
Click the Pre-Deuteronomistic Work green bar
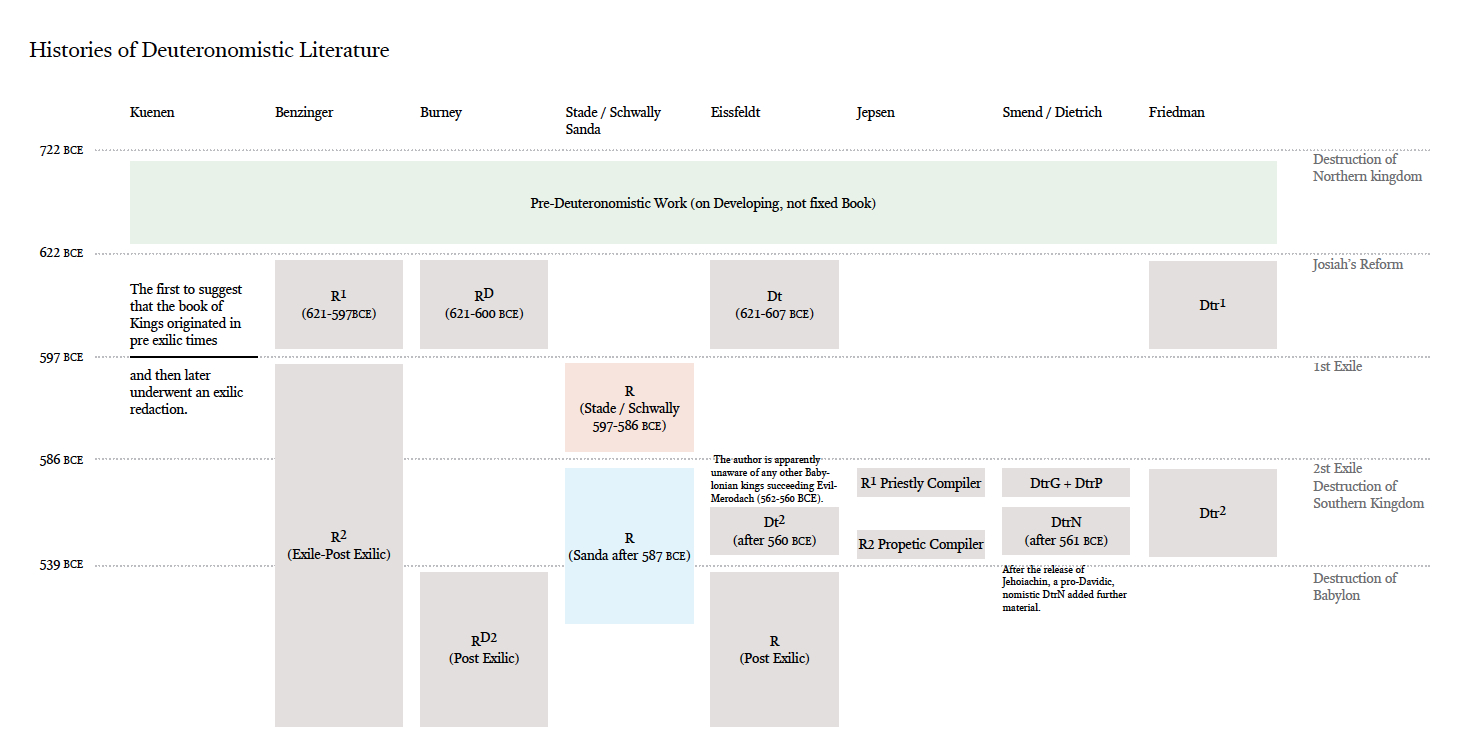click(702, 203)
